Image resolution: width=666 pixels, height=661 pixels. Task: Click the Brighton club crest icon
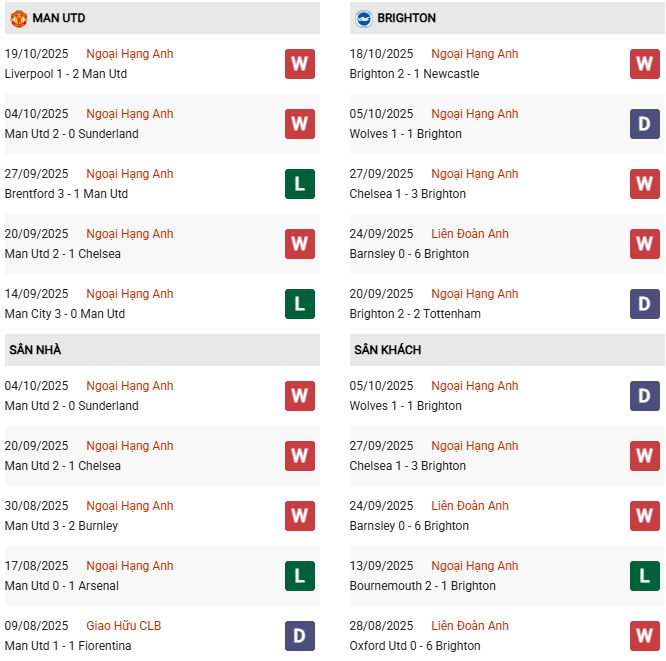tap(363, 18)
